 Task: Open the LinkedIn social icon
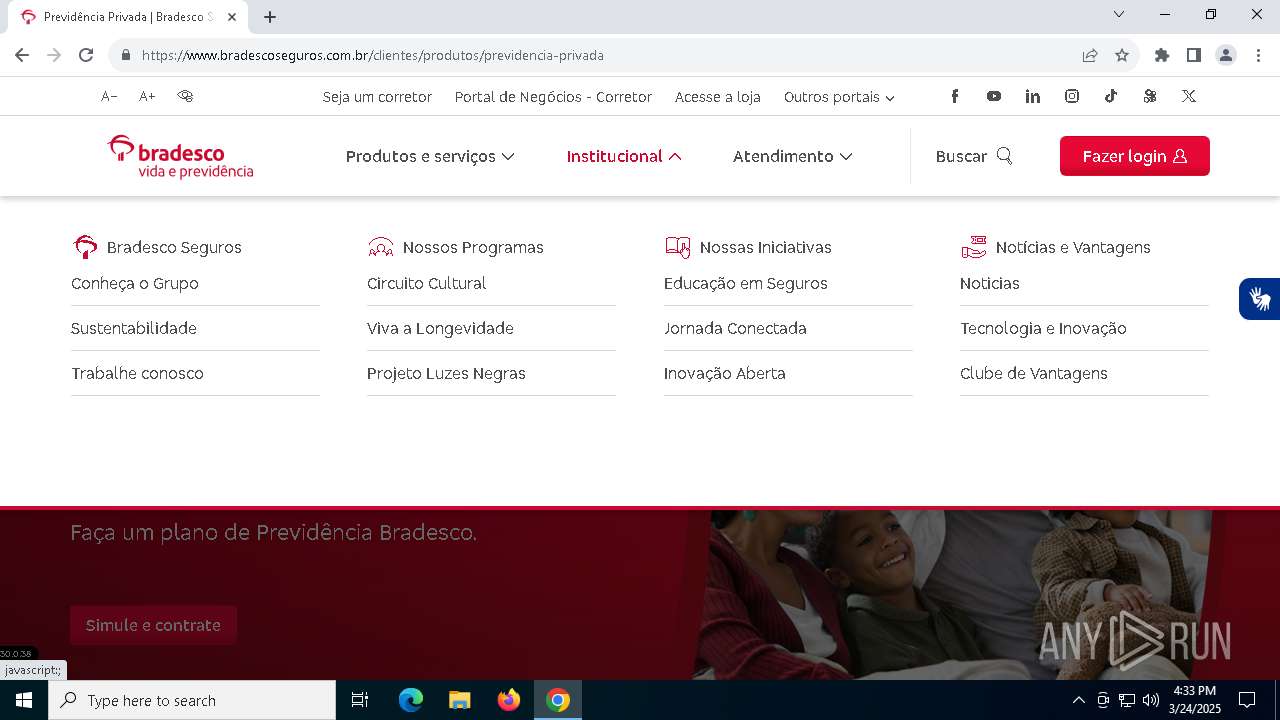(1033, 96)
